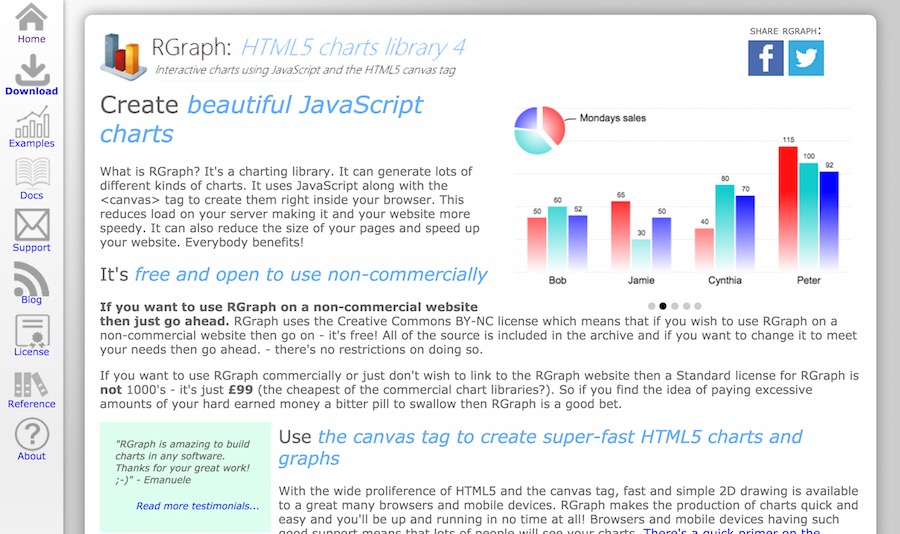
Task: Open the Docs book icon
Action: [32, 173]
